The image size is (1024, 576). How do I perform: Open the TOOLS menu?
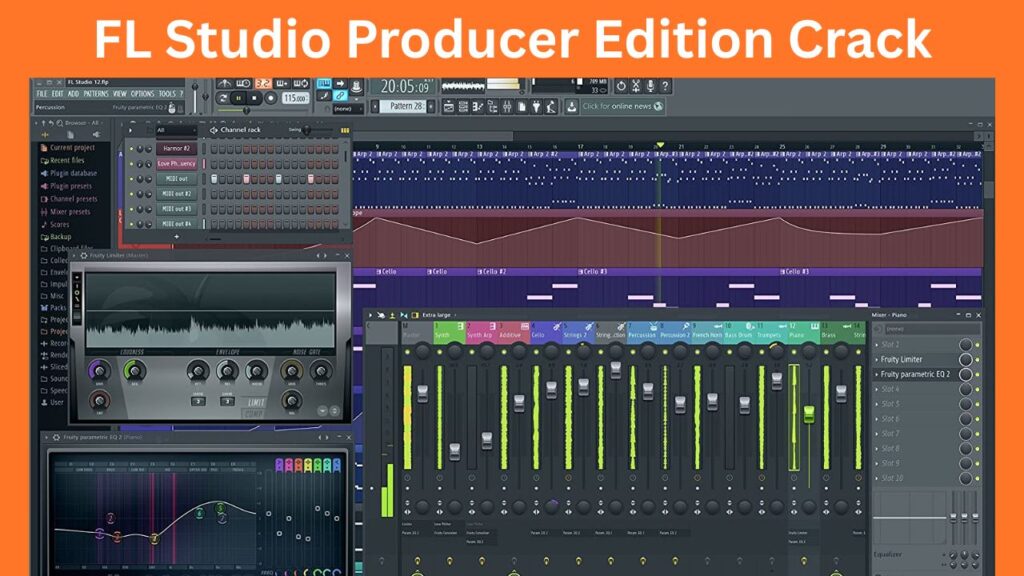pos(167,94)
